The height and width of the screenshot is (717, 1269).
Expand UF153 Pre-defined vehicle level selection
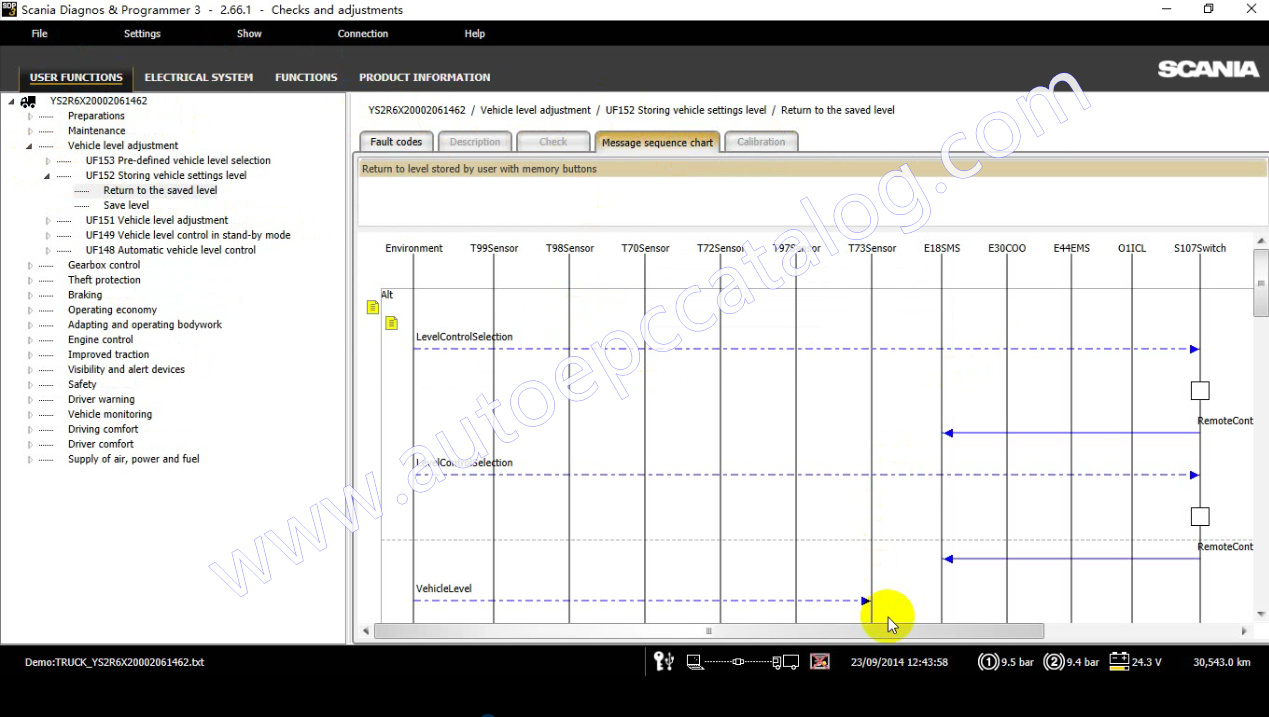[x=47, y=161]
